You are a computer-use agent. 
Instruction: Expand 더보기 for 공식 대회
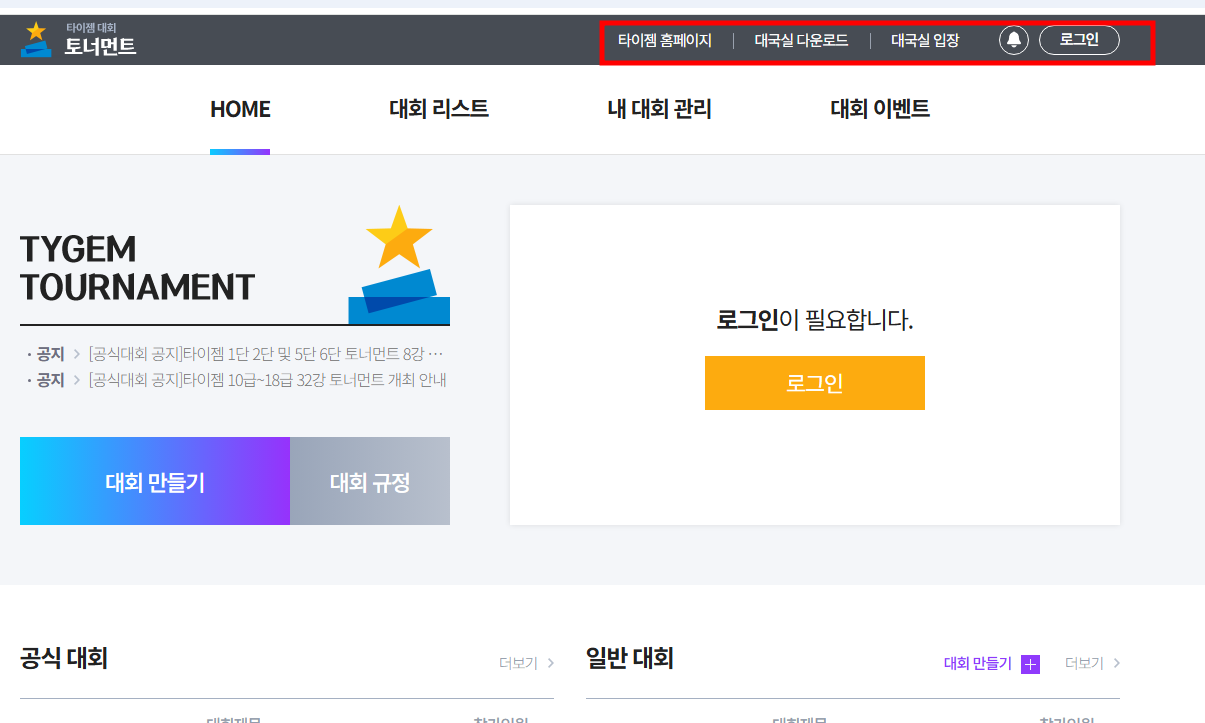tap(527, 663)
